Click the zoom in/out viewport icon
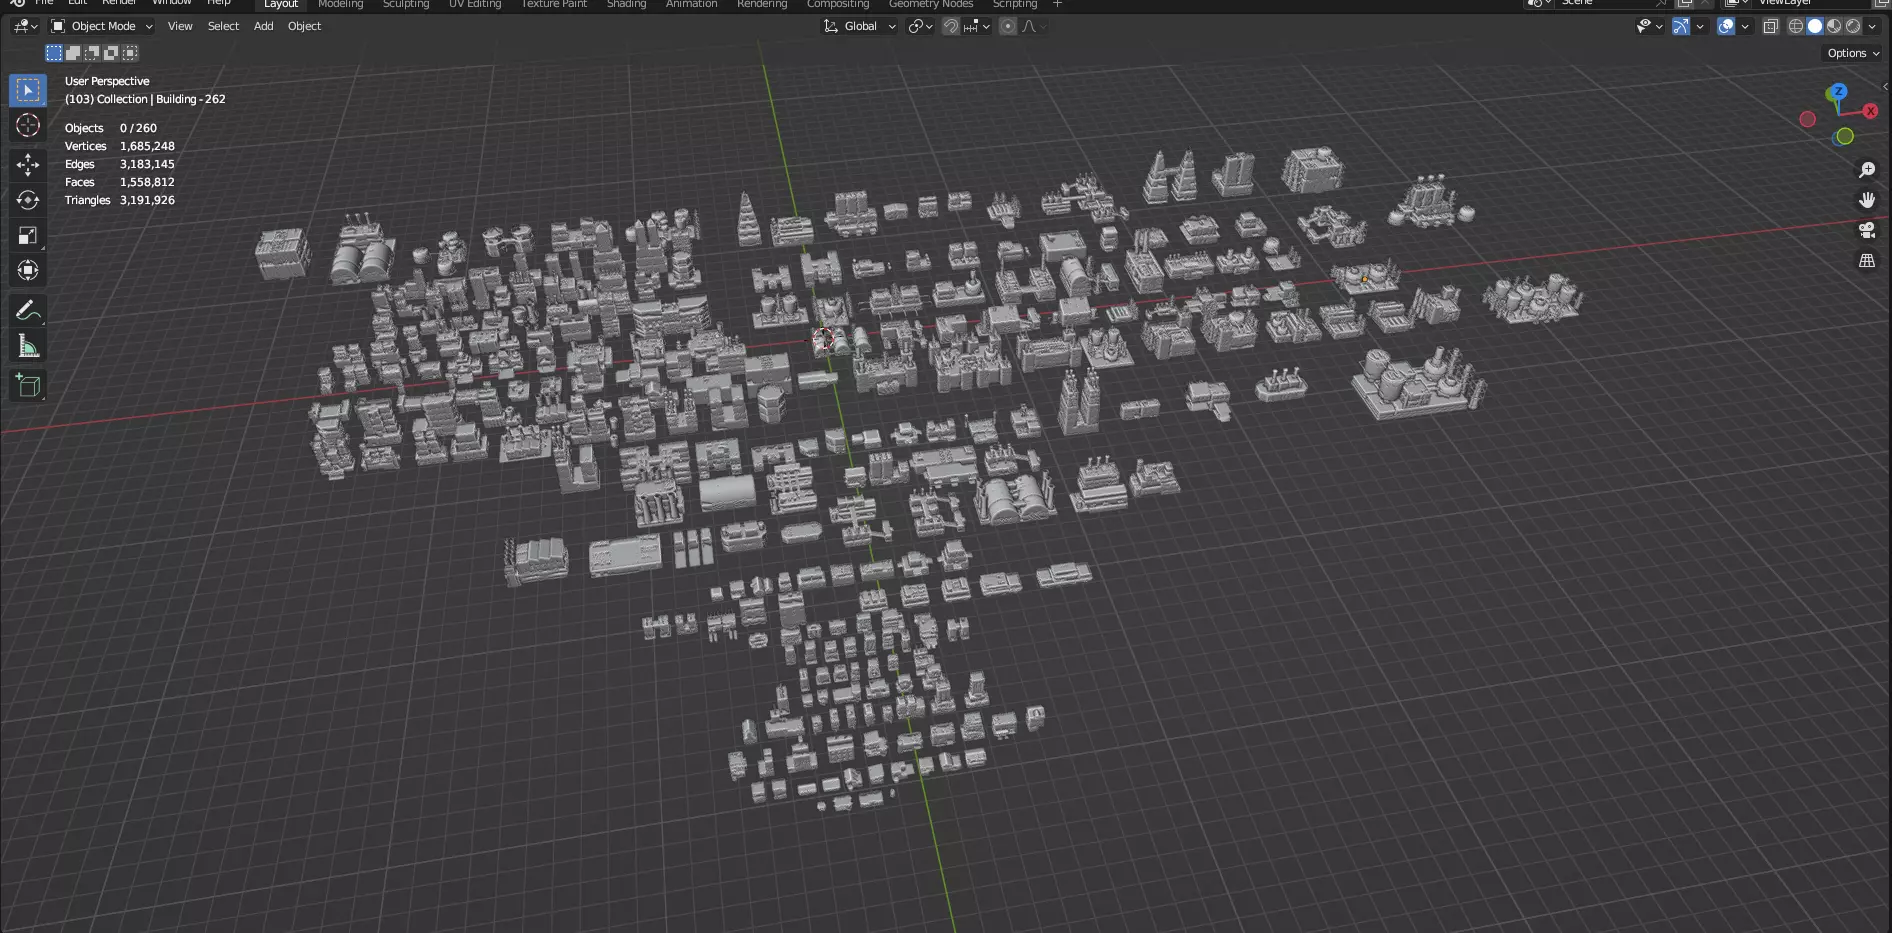Screen dimensions: 1892x933 point(1866,170)
